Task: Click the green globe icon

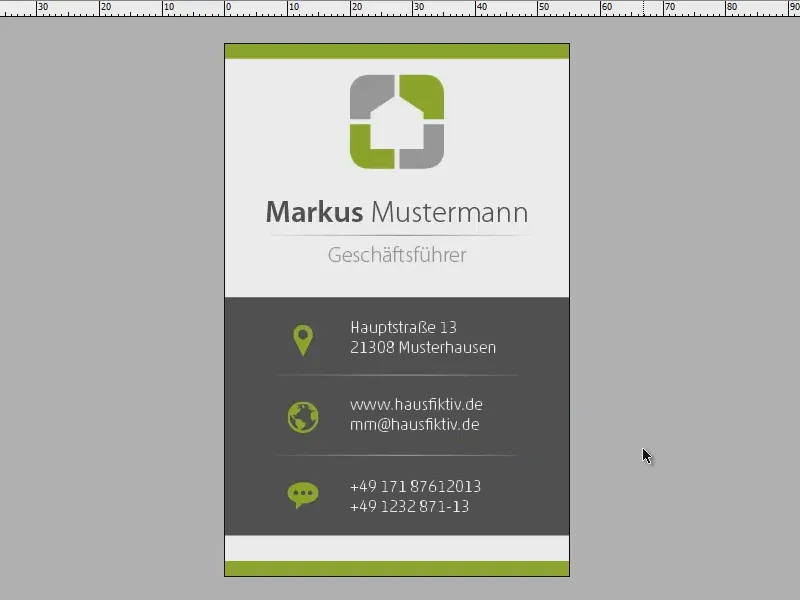Action: coord(303,417)
